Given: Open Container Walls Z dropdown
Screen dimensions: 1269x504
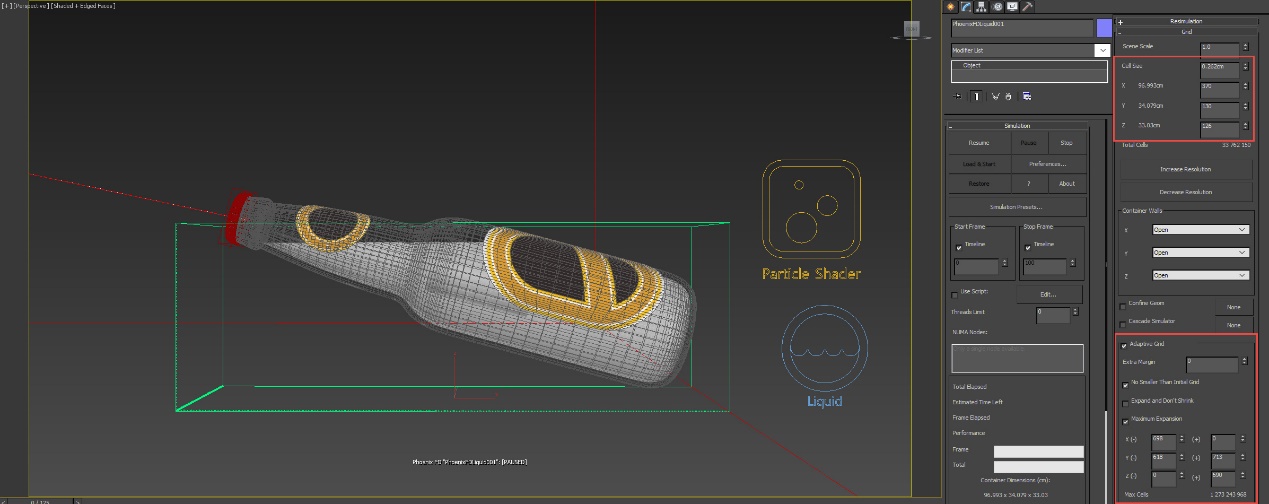Looking at the screenshot, I should click(1200, 275).
